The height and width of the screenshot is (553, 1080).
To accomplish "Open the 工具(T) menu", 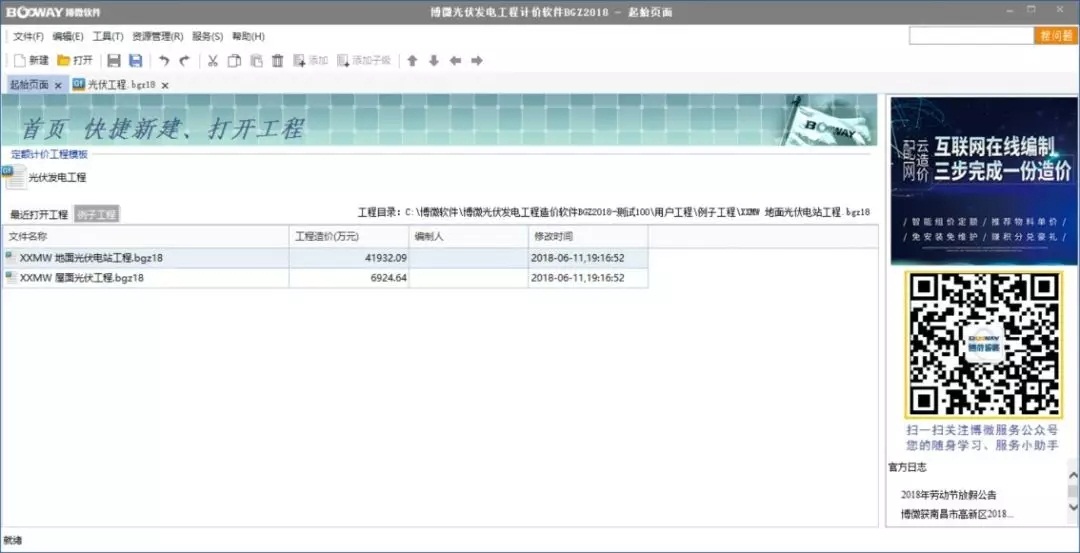I will (x=107, y=36).
